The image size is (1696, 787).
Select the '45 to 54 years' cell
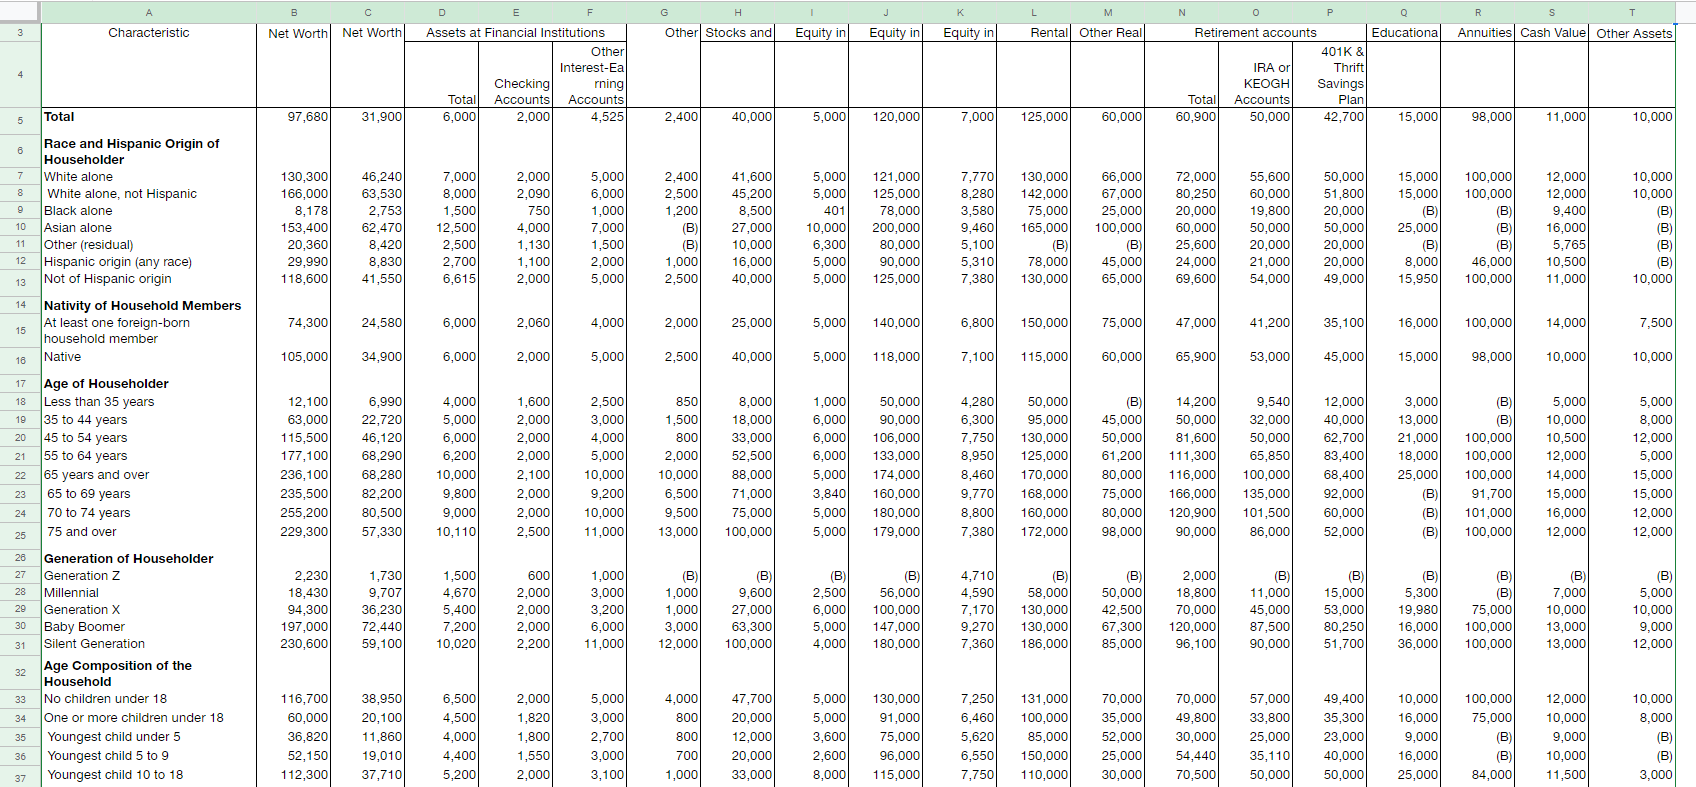pyautogui.click(x=149, y=438)
